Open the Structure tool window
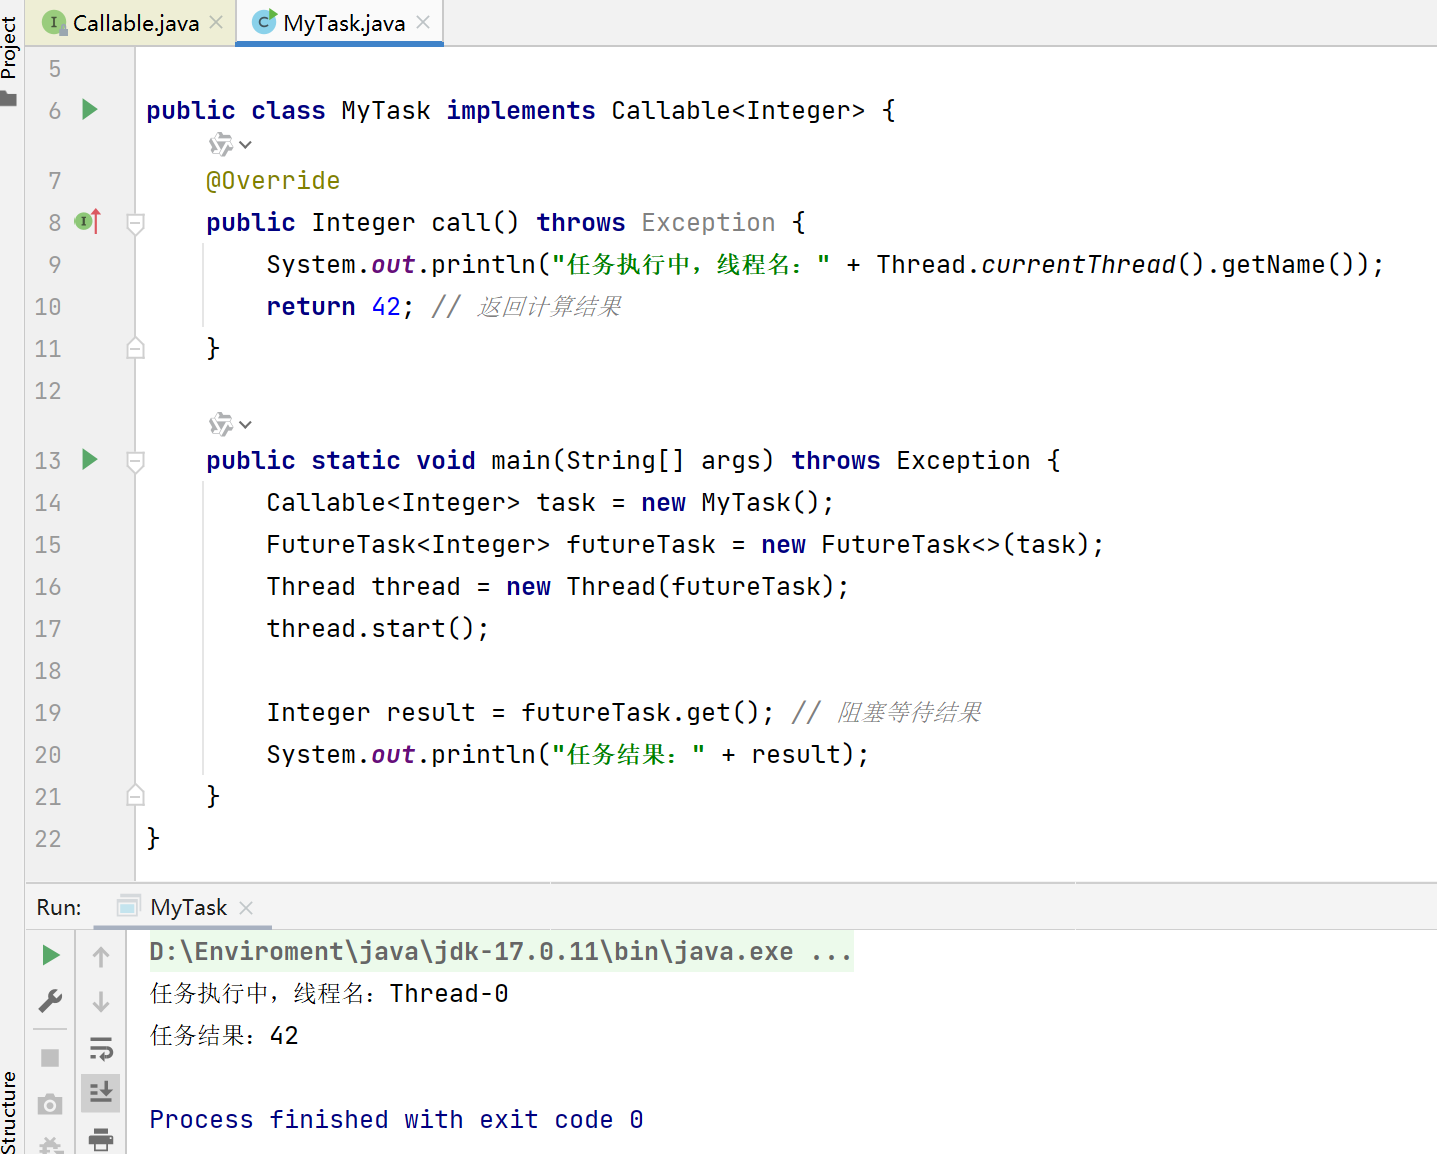 point(9,1112)
